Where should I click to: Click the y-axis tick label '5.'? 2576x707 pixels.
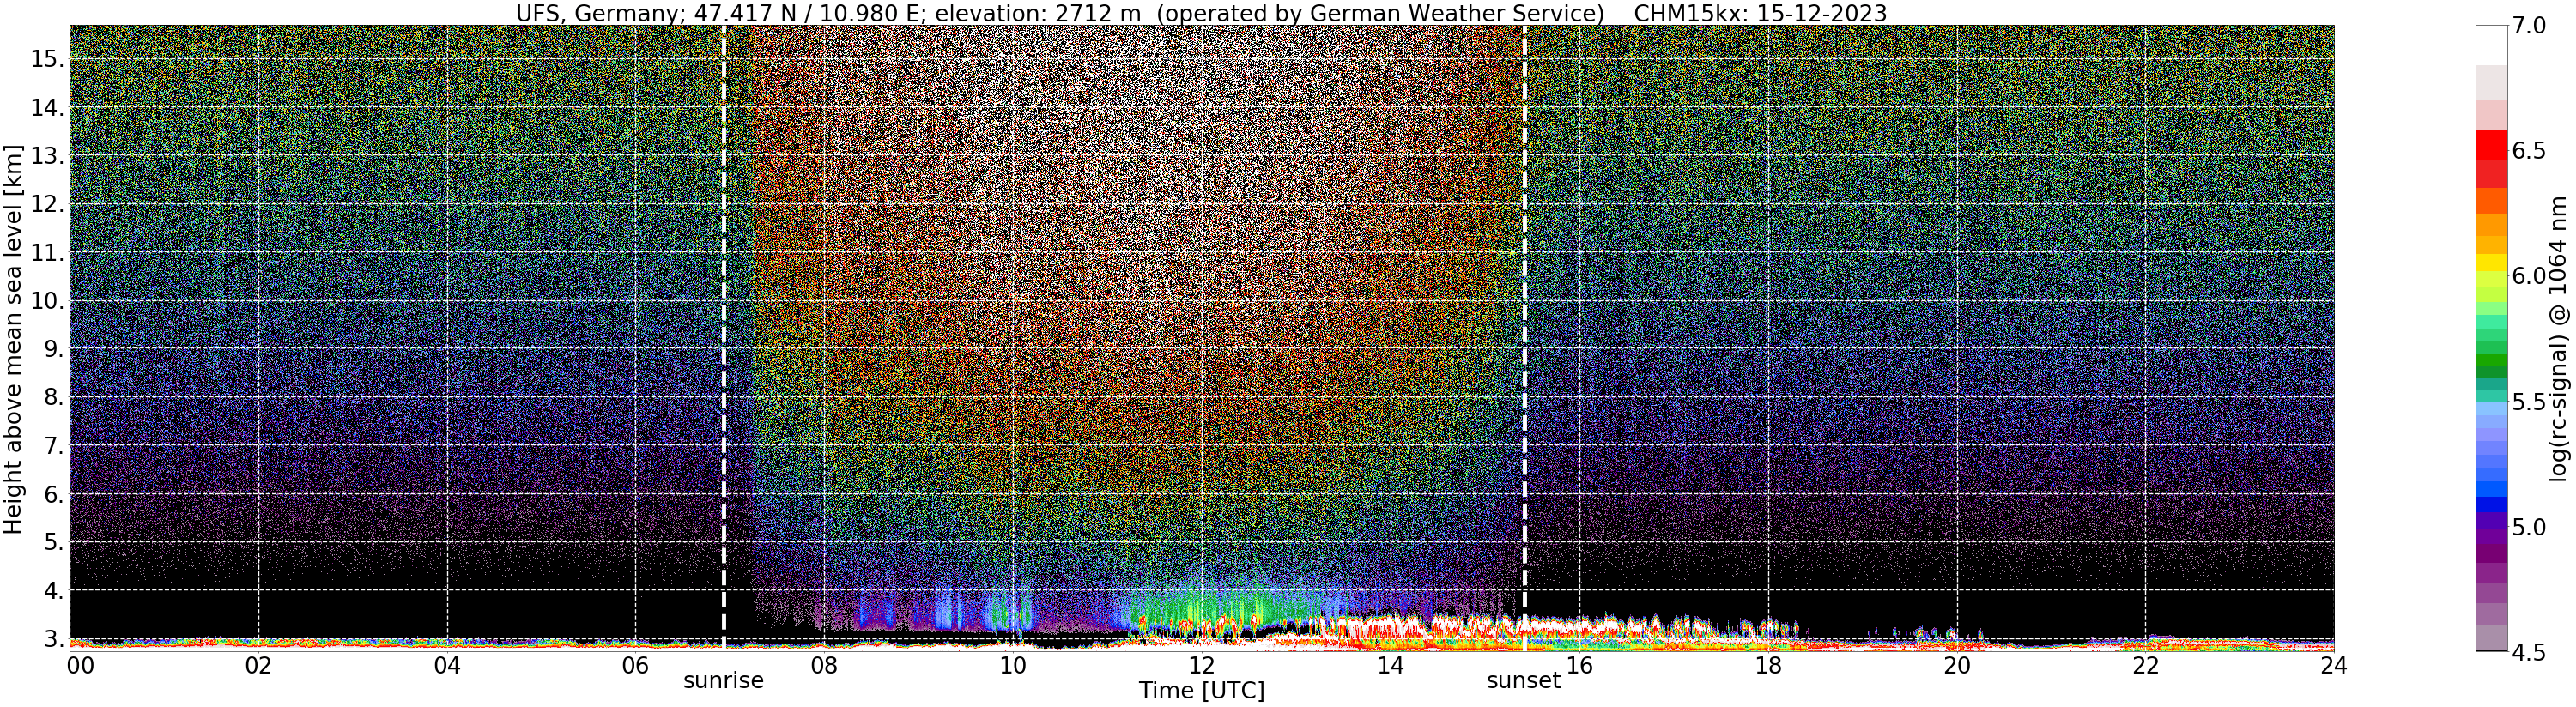tap(53, 542)
